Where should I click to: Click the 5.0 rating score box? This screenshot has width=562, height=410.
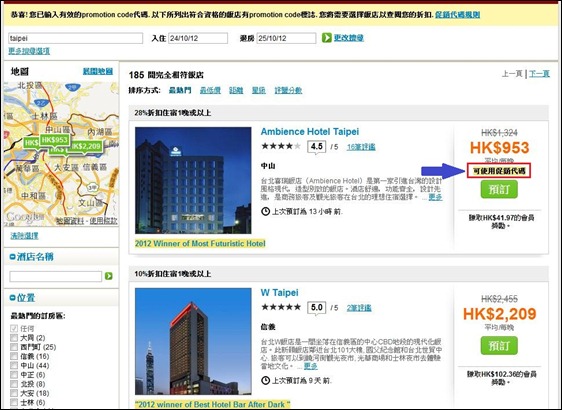[x=316, y=308]
